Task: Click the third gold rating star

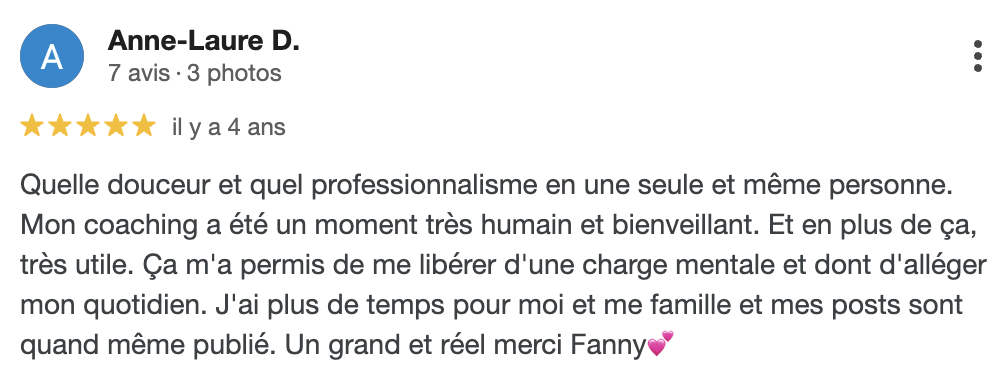Action: tap(88, 126)
